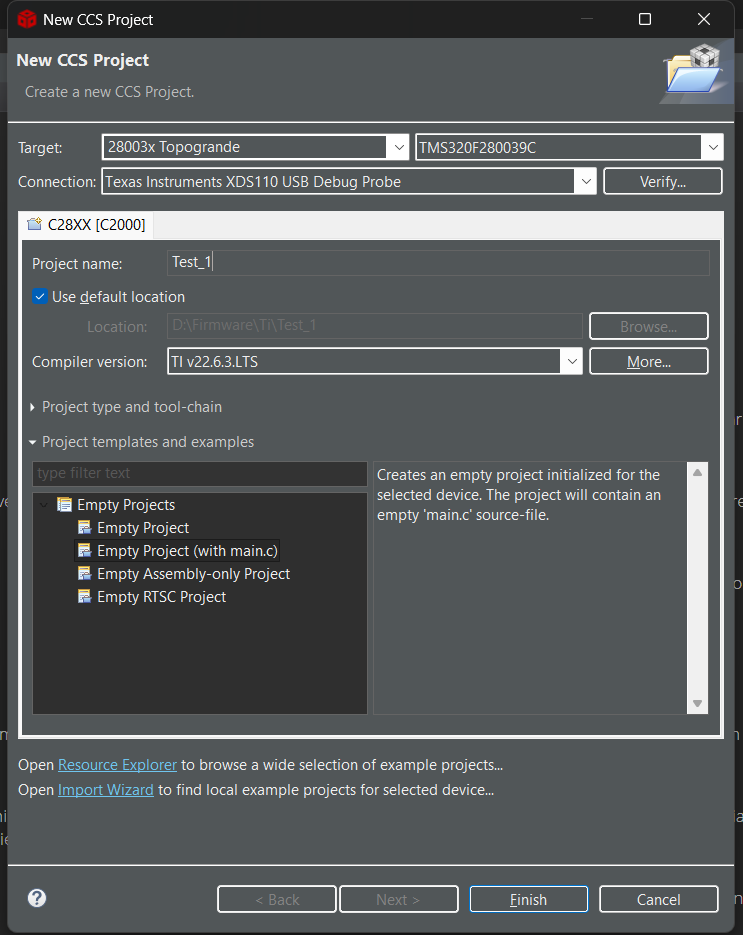The image size is (743, 935).
Task: Select the C28XX [C2000] tab
Action: (x=88, y=225)
